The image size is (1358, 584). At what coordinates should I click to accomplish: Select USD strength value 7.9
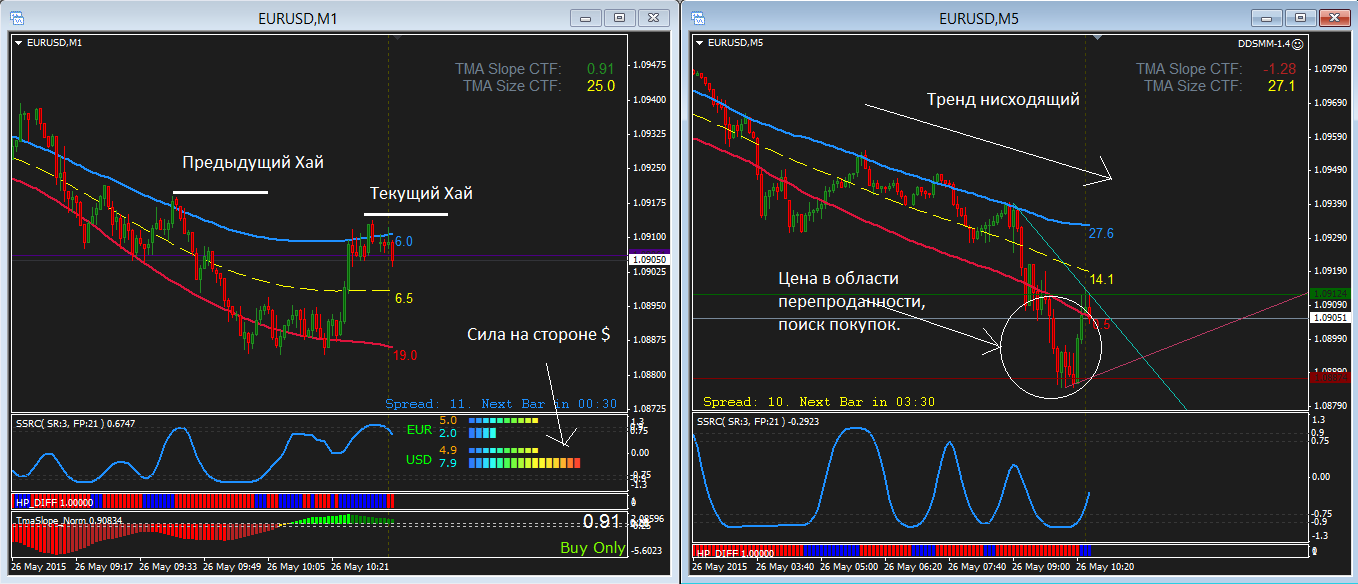pos(448,463)
